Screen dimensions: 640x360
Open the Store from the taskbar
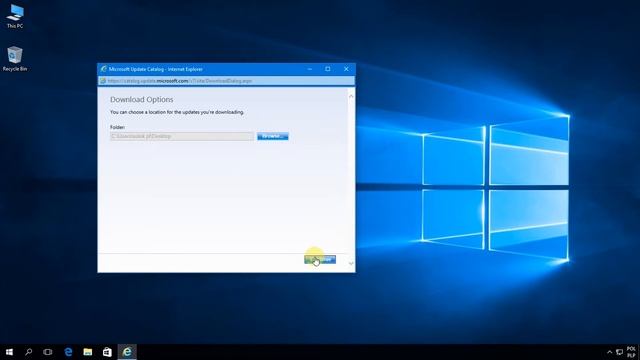107,352
